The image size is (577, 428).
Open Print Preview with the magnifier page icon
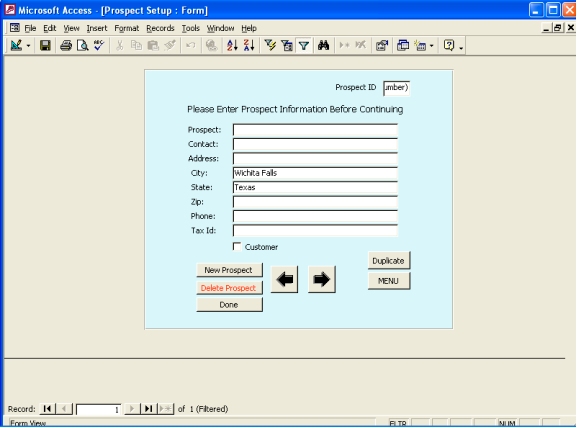pyautogui.click(x=82, y=46)
